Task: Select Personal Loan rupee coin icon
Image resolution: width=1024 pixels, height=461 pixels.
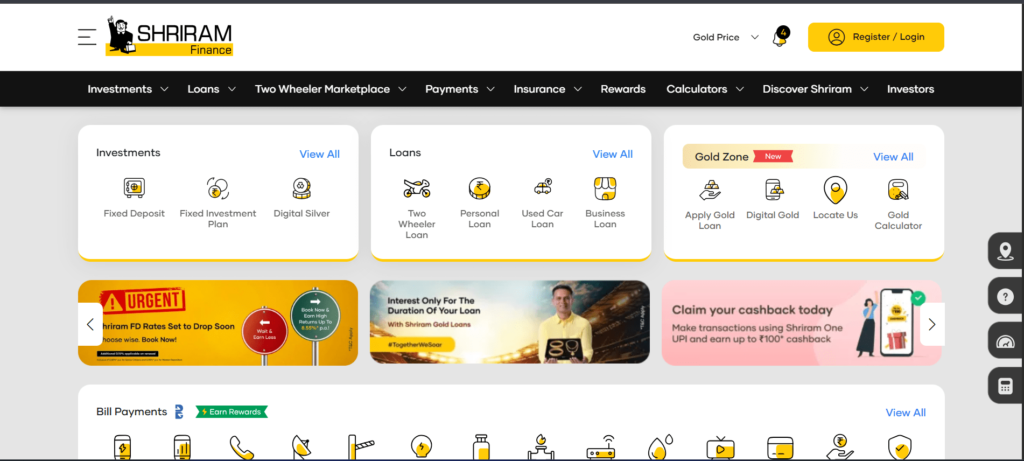Action: pos(479,188)
